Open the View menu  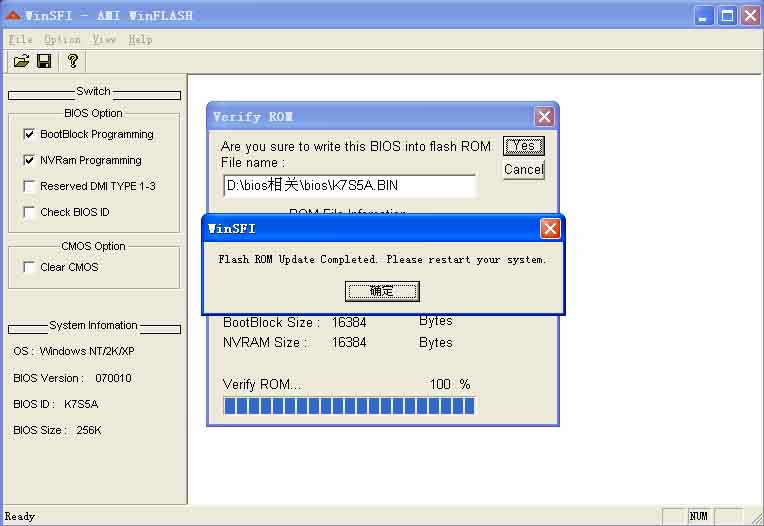(x=104, y=39)
